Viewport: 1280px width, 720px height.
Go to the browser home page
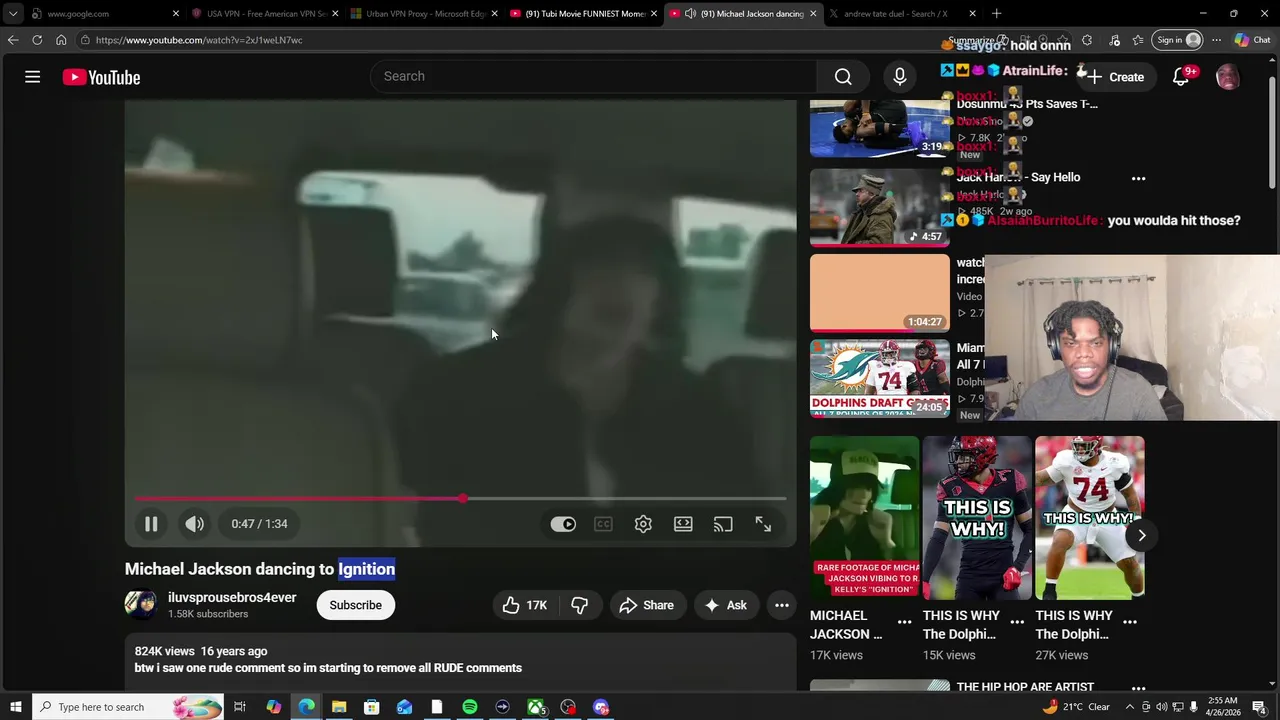click(61, 40)
